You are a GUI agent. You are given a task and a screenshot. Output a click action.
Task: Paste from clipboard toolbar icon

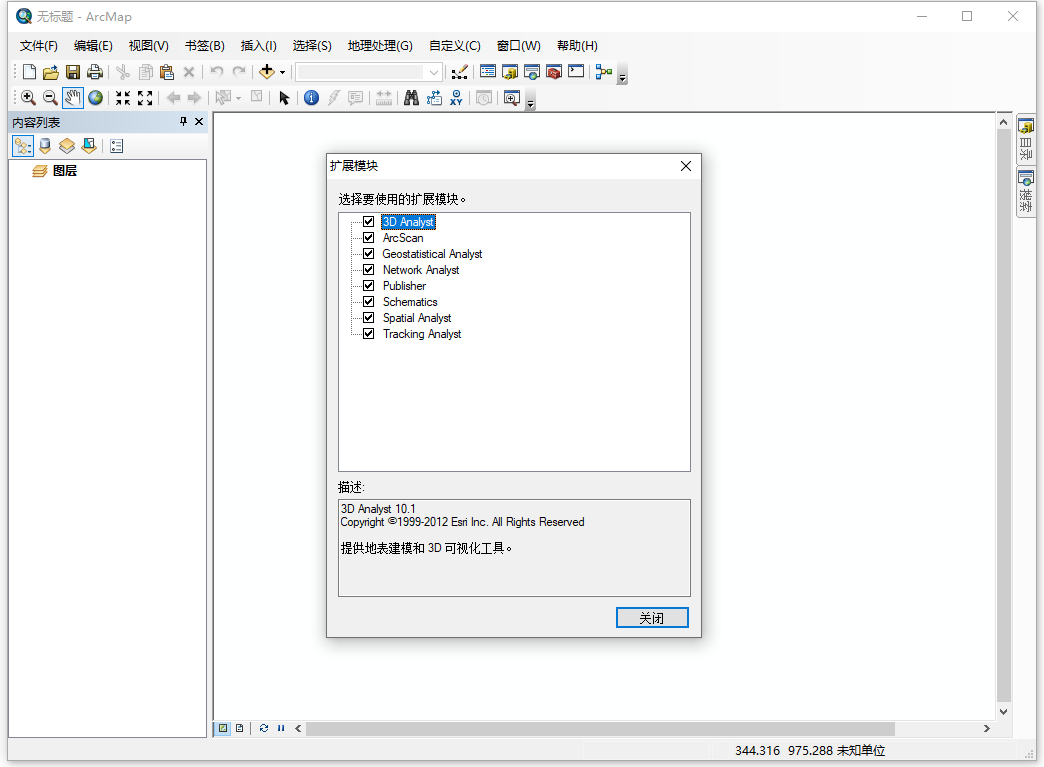[x=167, y=72]
